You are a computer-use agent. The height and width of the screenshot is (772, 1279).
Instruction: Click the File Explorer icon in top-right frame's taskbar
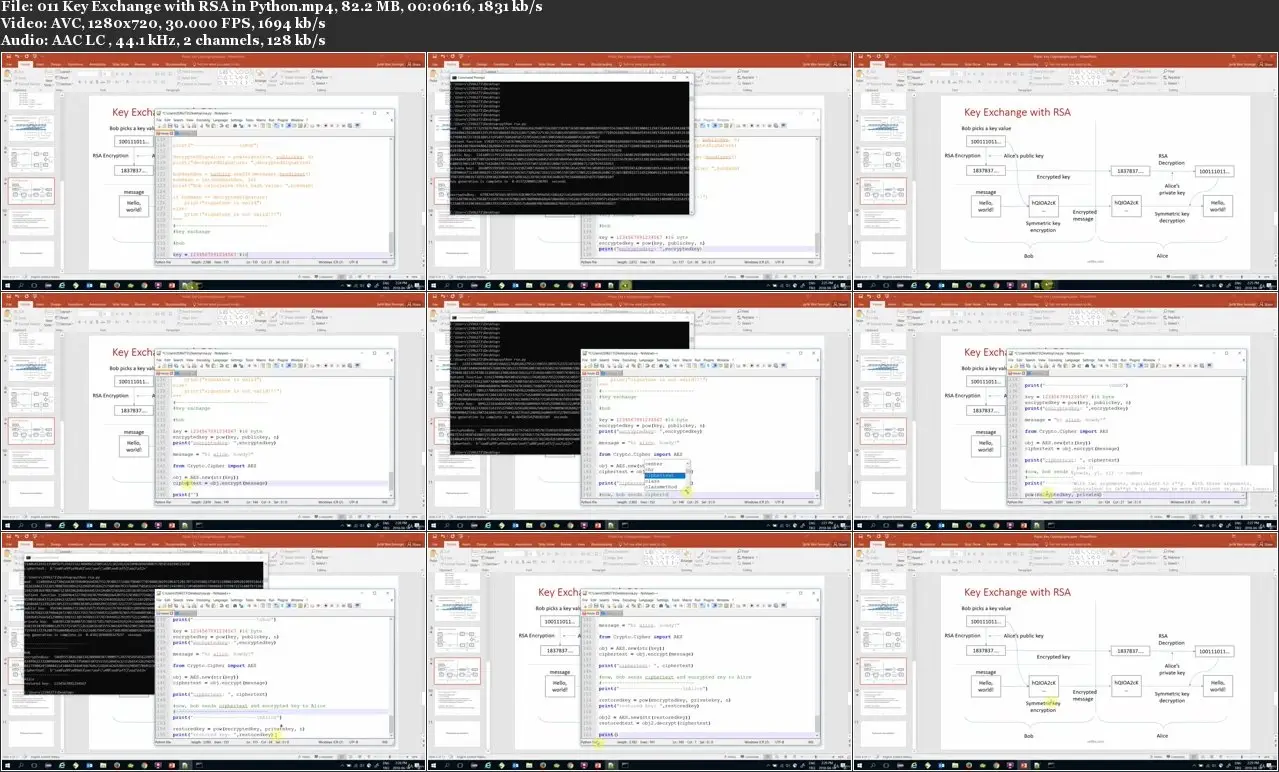click(955, 285)
